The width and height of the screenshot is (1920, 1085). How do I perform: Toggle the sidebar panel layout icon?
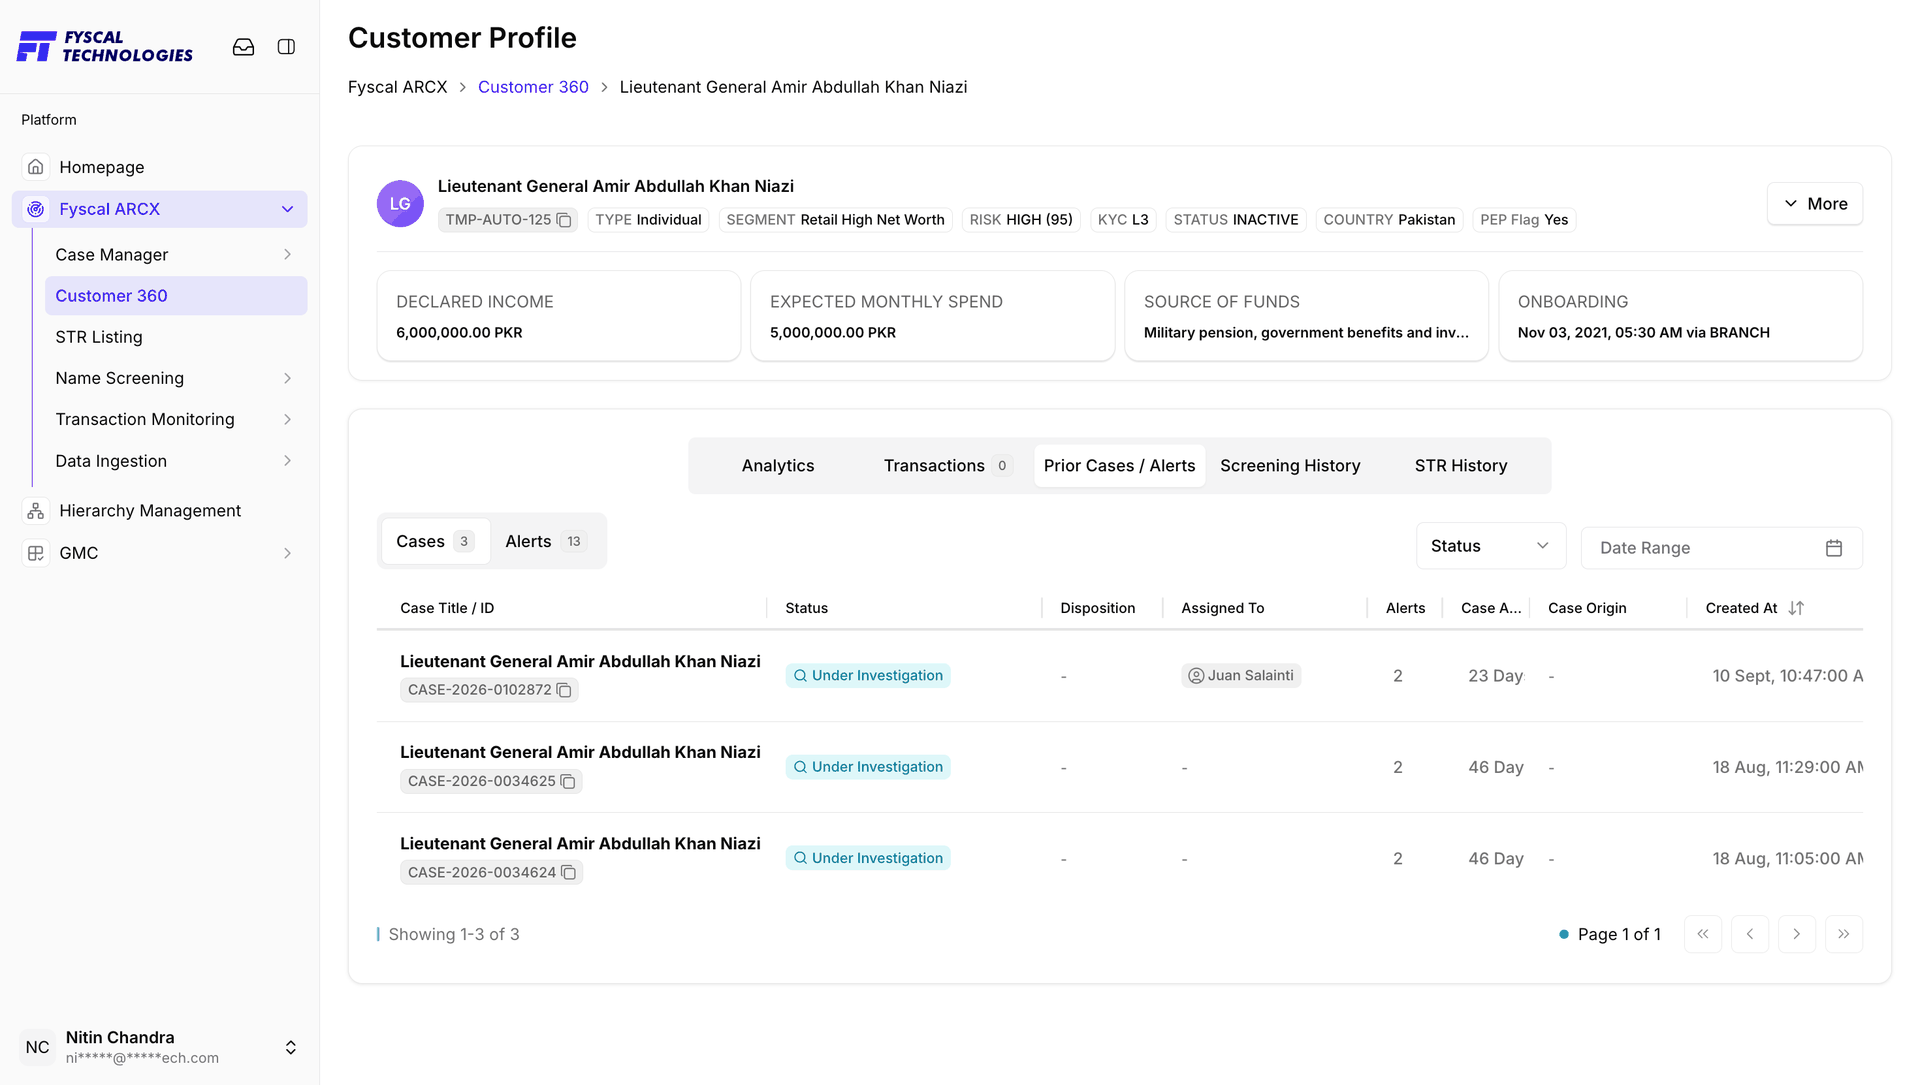[x=286, y=47]
